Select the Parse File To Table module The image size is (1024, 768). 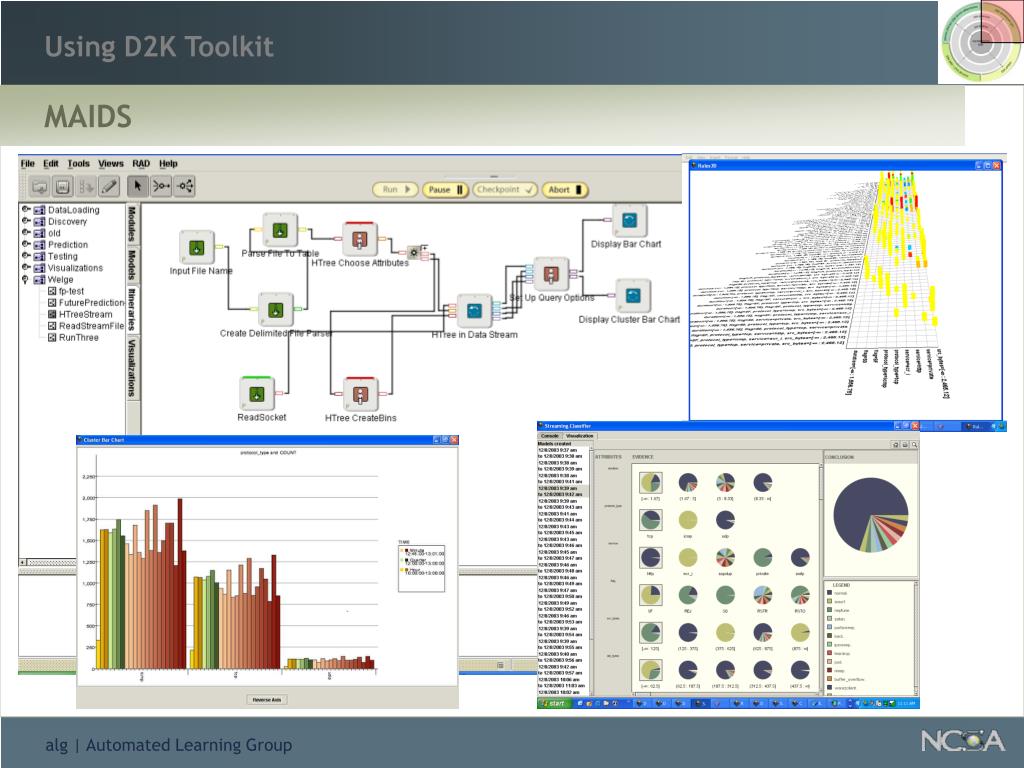280,231
